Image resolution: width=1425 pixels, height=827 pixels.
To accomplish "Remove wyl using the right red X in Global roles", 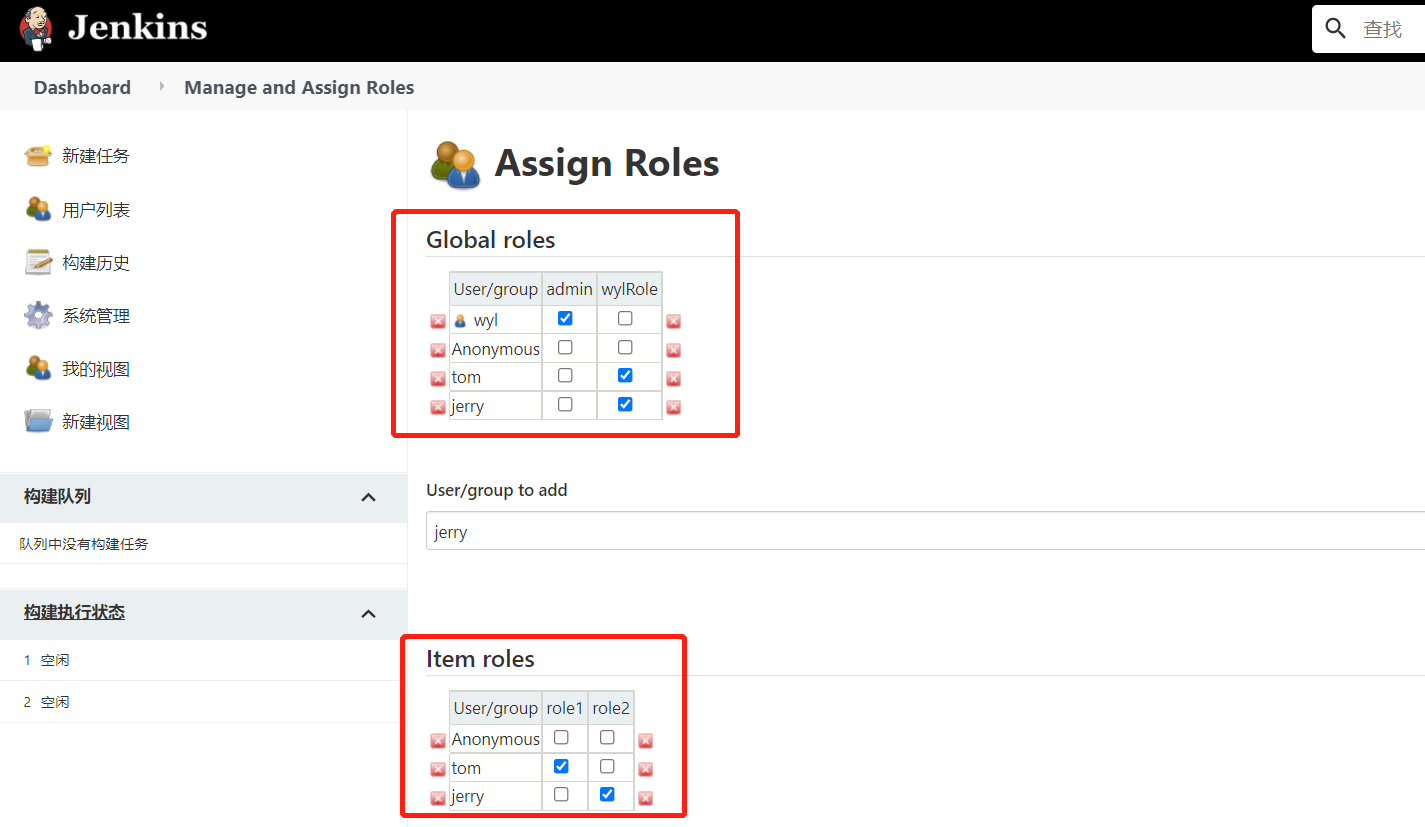I will point(674,321).
